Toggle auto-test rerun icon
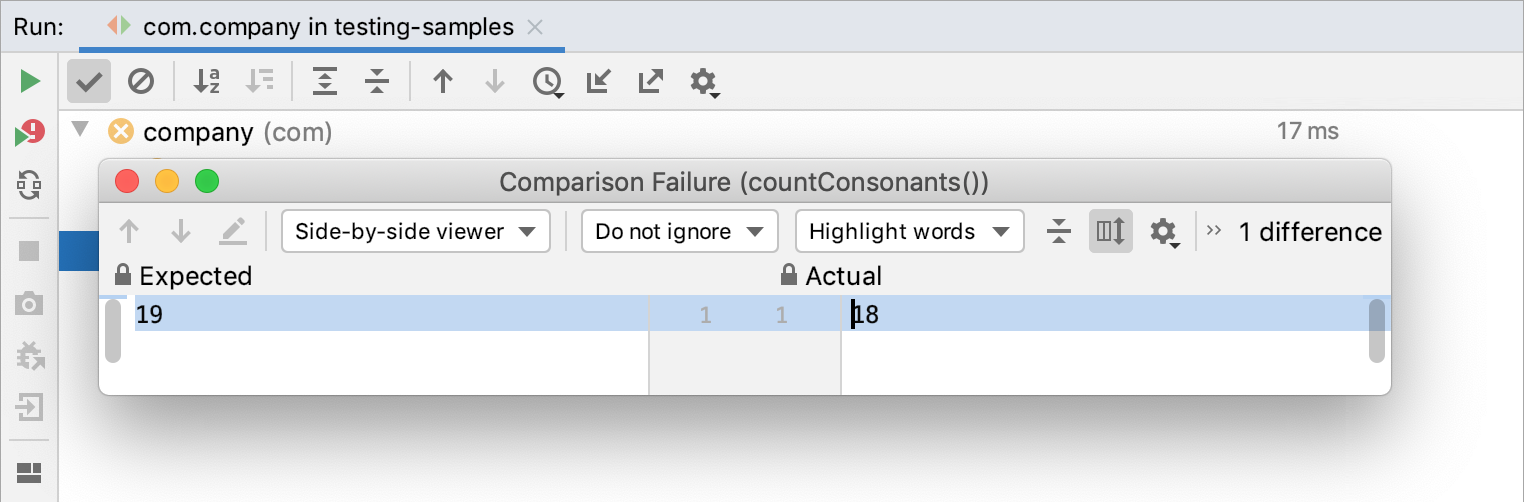Viewport: 1524px width, 502px height. coord(30,184)
